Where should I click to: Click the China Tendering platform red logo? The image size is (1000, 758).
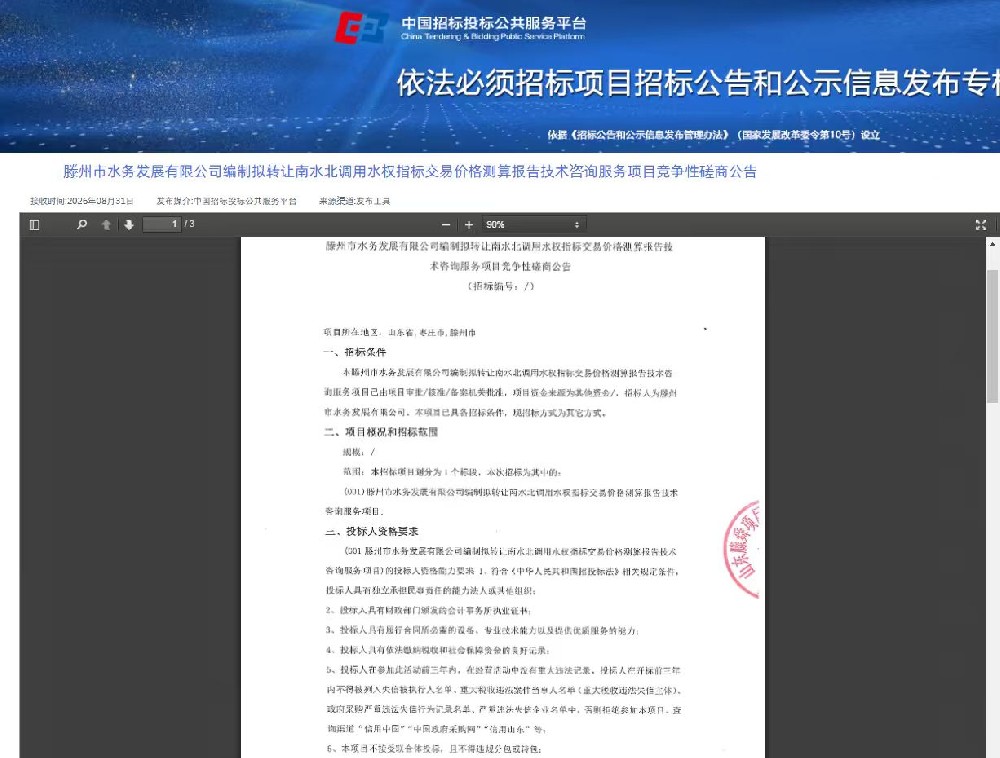[x=362, y=27]
